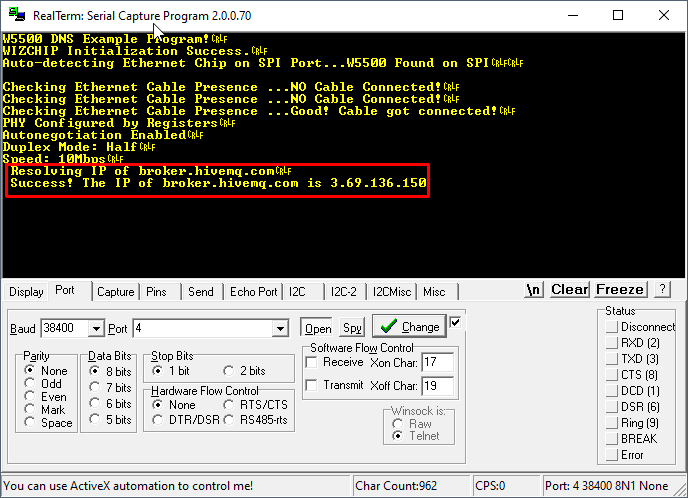
Task: Expand the Port dropdown arrow
Action: tap(280, 328)
